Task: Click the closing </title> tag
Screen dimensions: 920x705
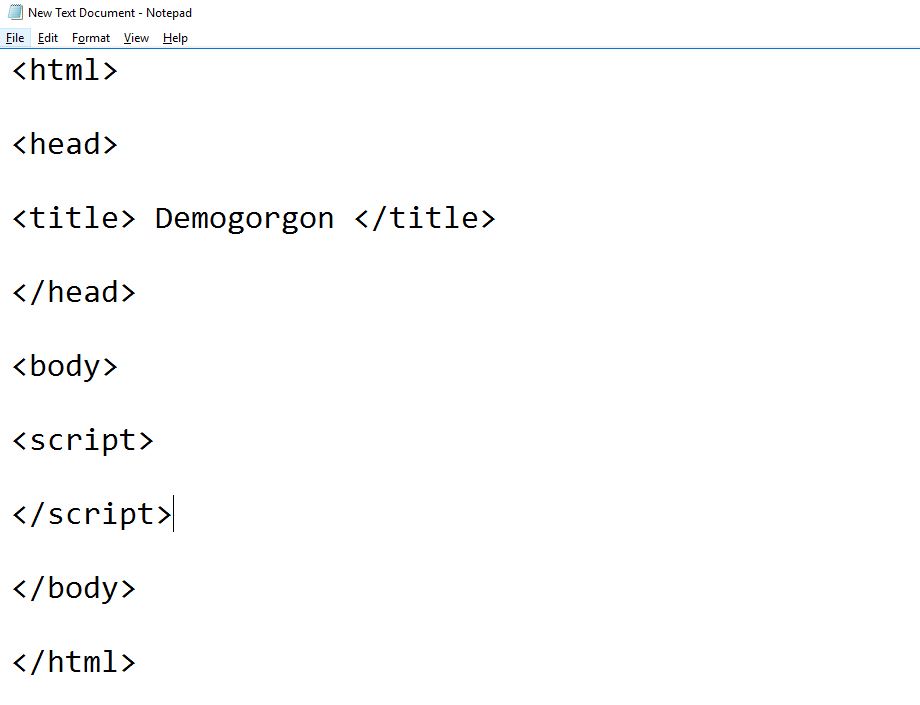Action: 425,218
